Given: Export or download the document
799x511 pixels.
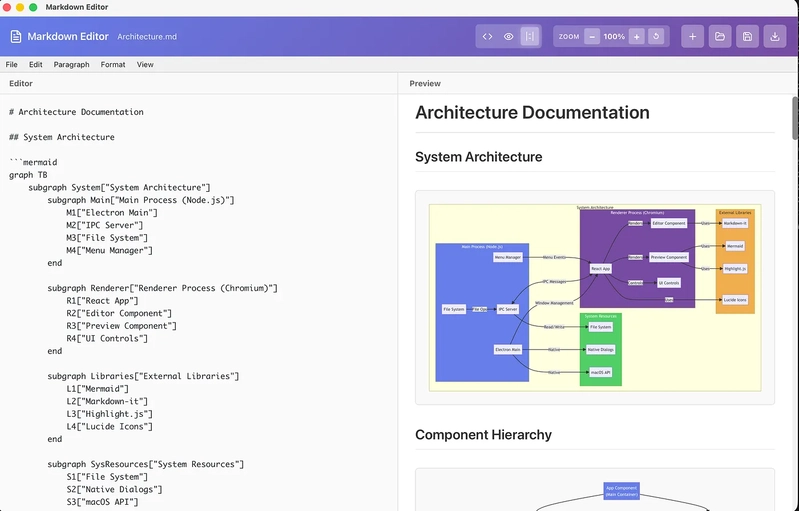Looking at the screenshot, I should 775,37.
